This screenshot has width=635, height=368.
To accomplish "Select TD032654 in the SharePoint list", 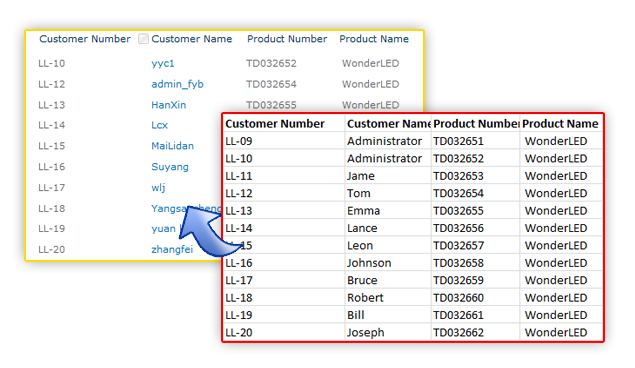I will tap(271, 84).
